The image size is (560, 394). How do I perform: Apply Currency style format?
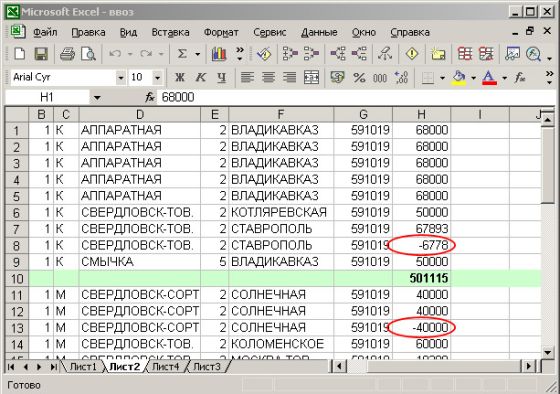pos(337,77)
